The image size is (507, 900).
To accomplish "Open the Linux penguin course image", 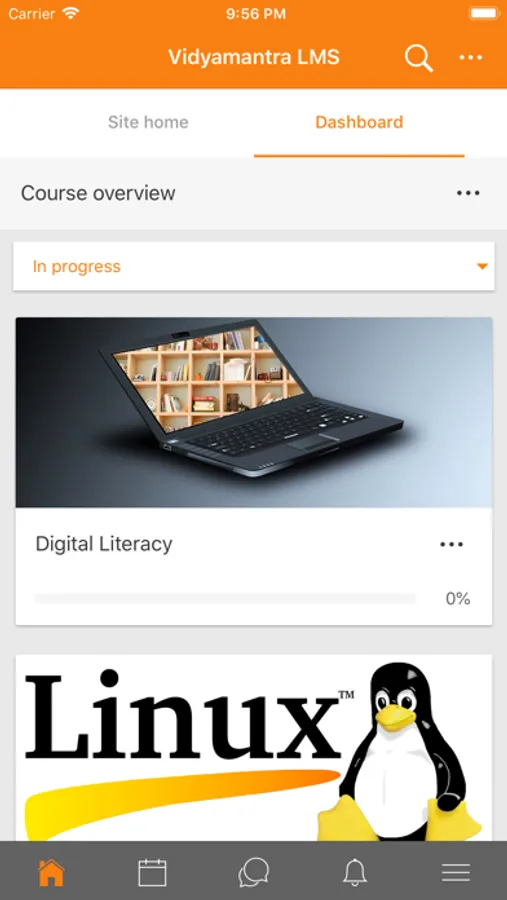I will click(254, 748).
